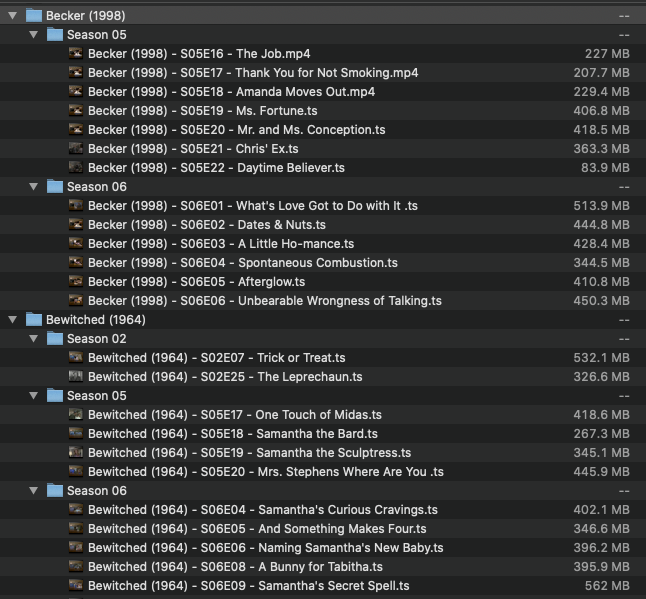The height and width of the screenshot is (599, 646).
Task: Click the size value '402.1 MB'
Action: click(602, 510)
